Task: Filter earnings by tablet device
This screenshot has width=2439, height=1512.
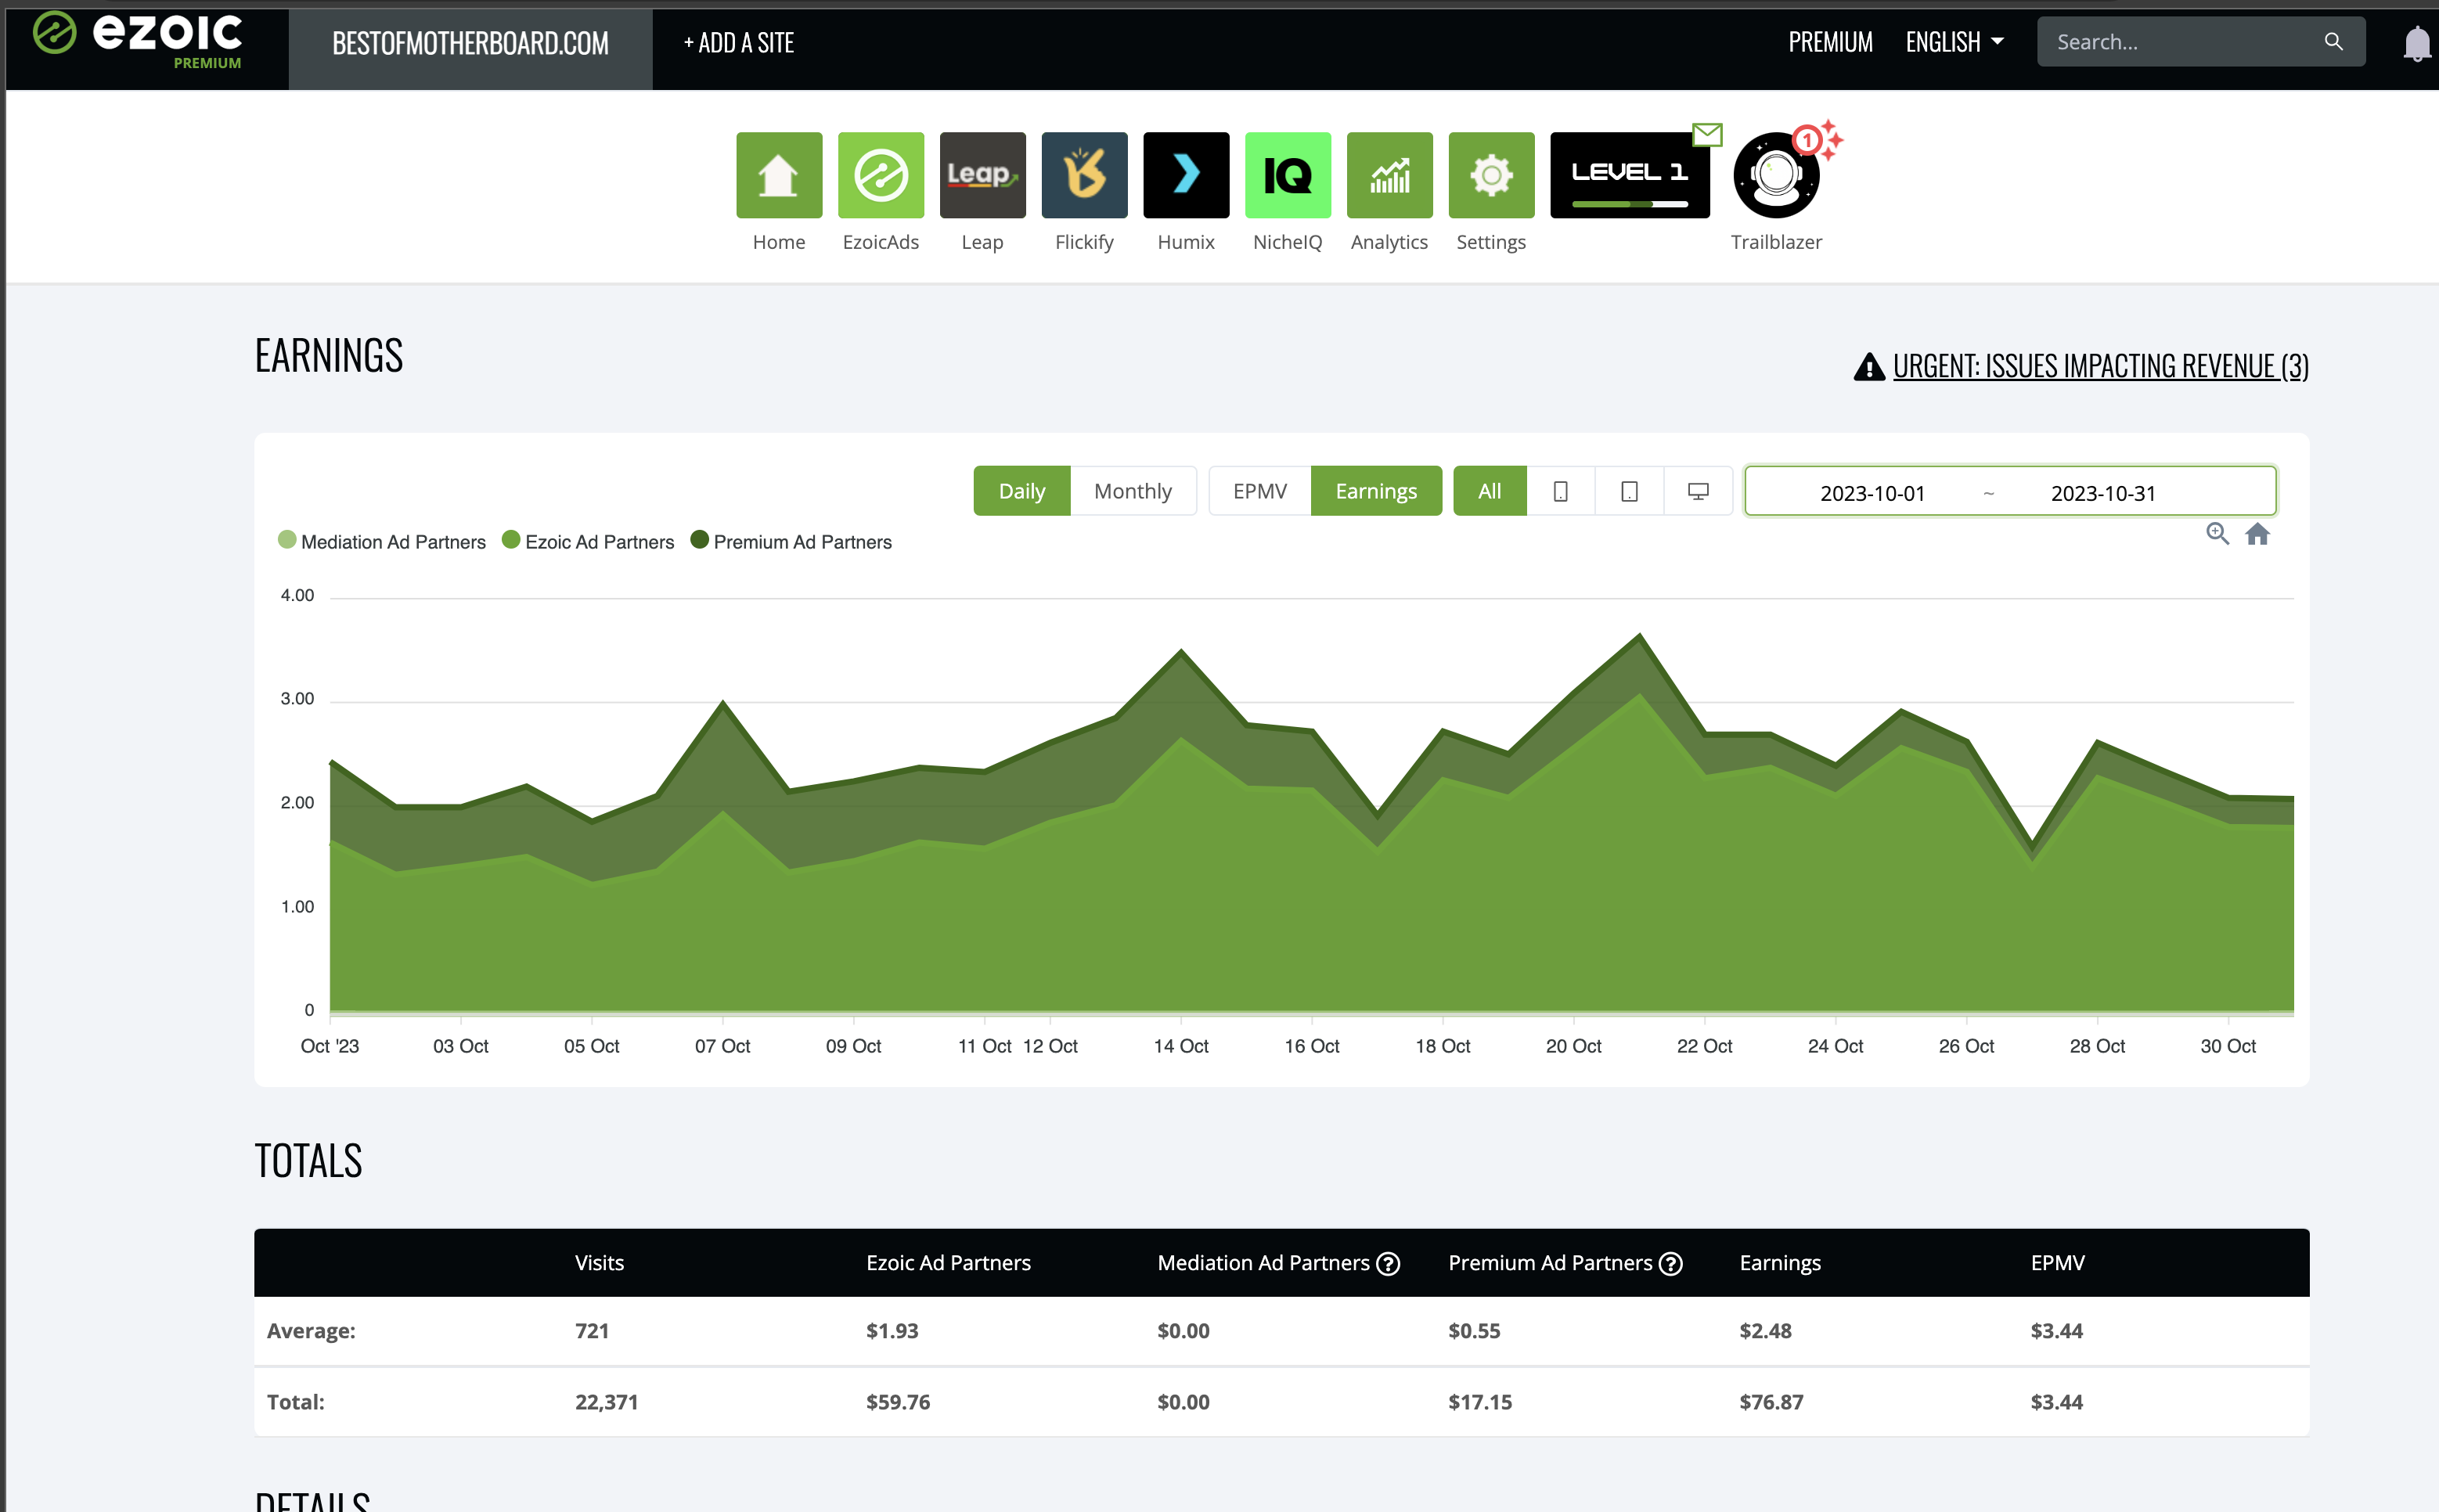Action: pyautogui.click(x=1629, y=491)
